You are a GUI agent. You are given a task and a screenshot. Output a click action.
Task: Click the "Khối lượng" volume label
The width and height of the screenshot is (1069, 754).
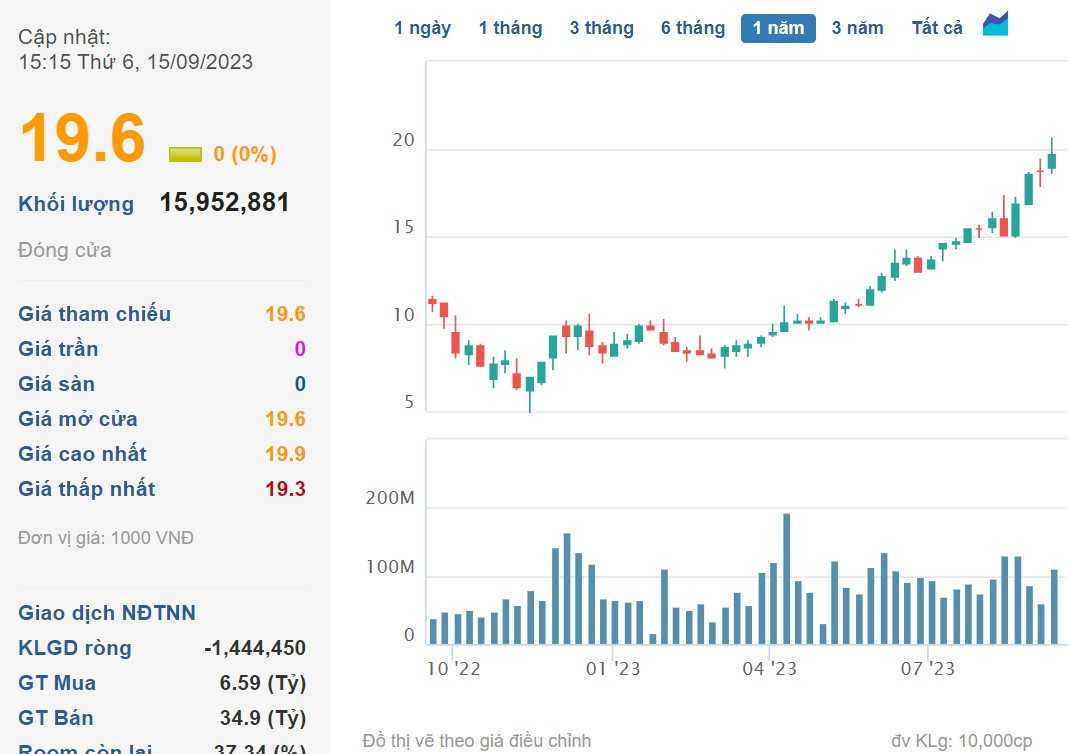coord(76,204)
